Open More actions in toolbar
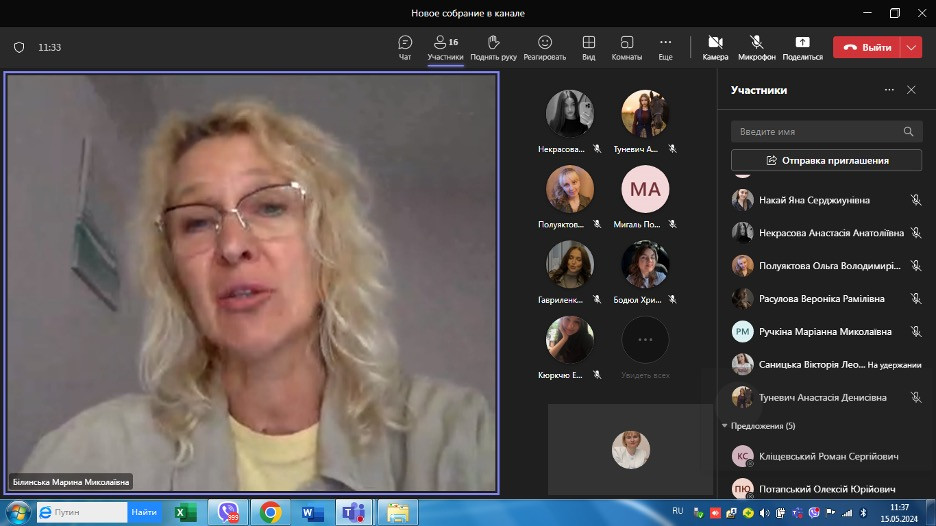 click(x=665, y=47)
